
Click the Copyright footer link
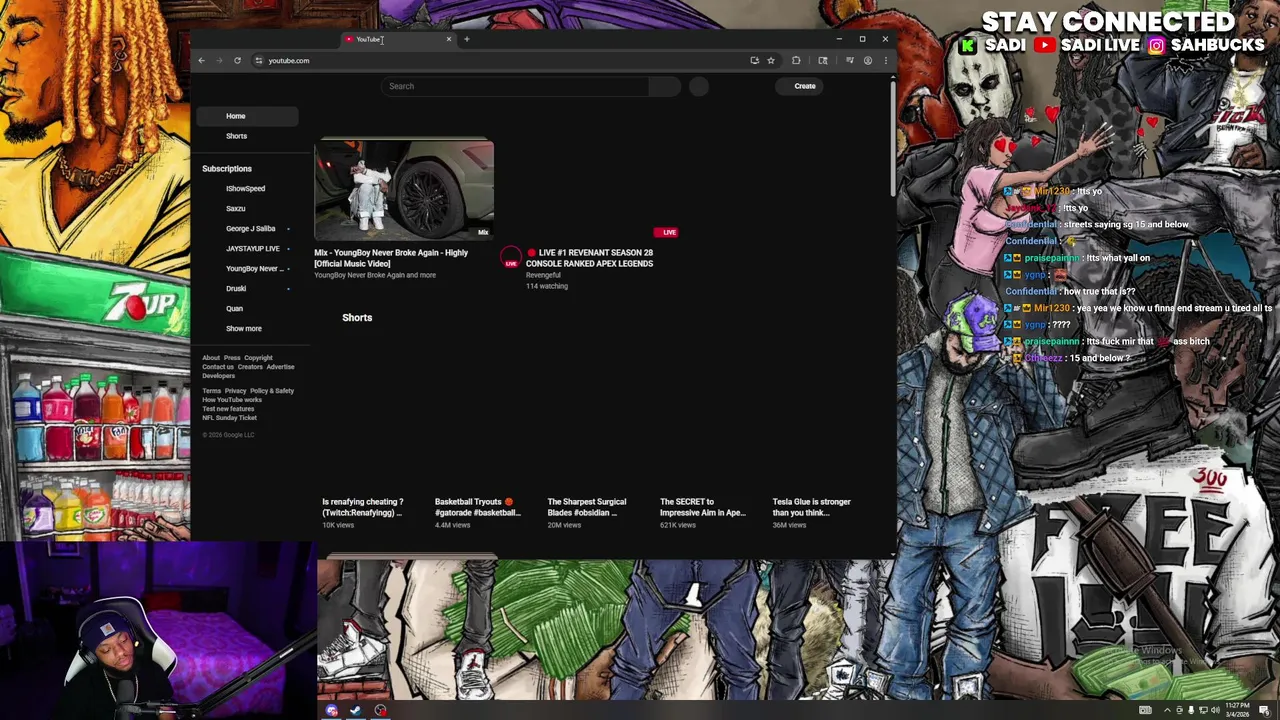pos(258,358)
